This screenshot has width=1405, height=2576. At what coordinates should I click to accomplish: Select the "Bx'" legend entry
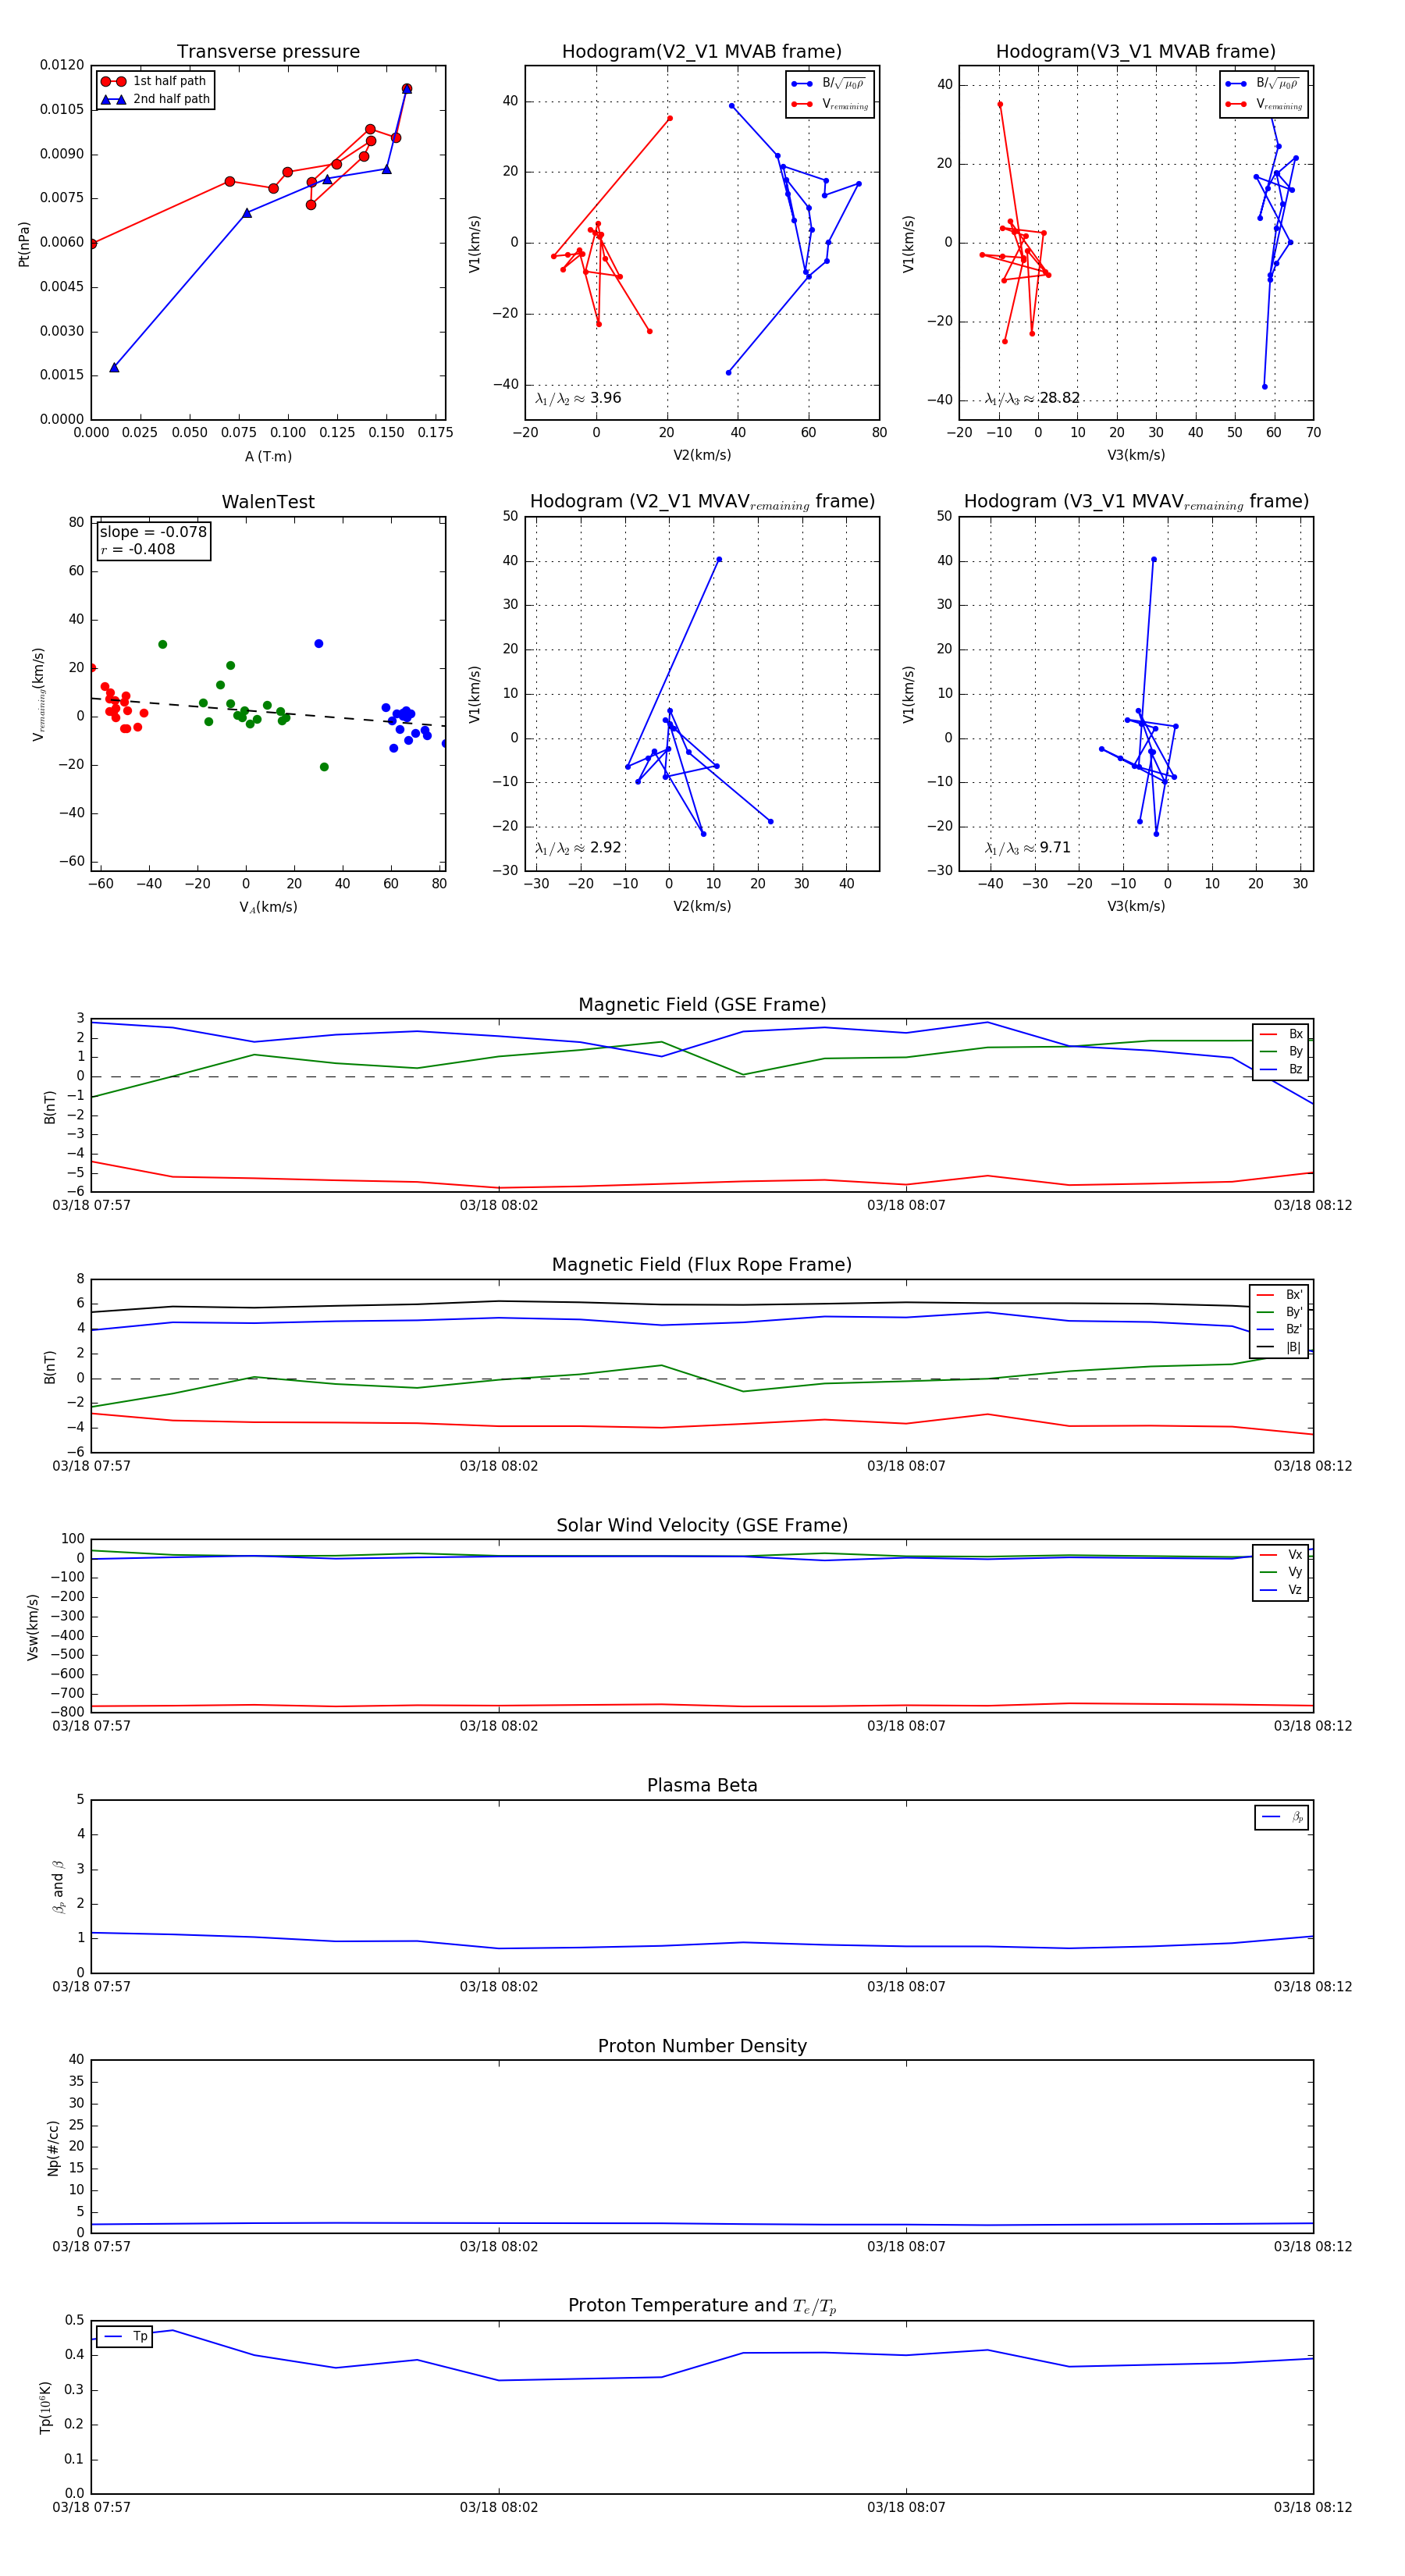(x=1280, y=1295)
